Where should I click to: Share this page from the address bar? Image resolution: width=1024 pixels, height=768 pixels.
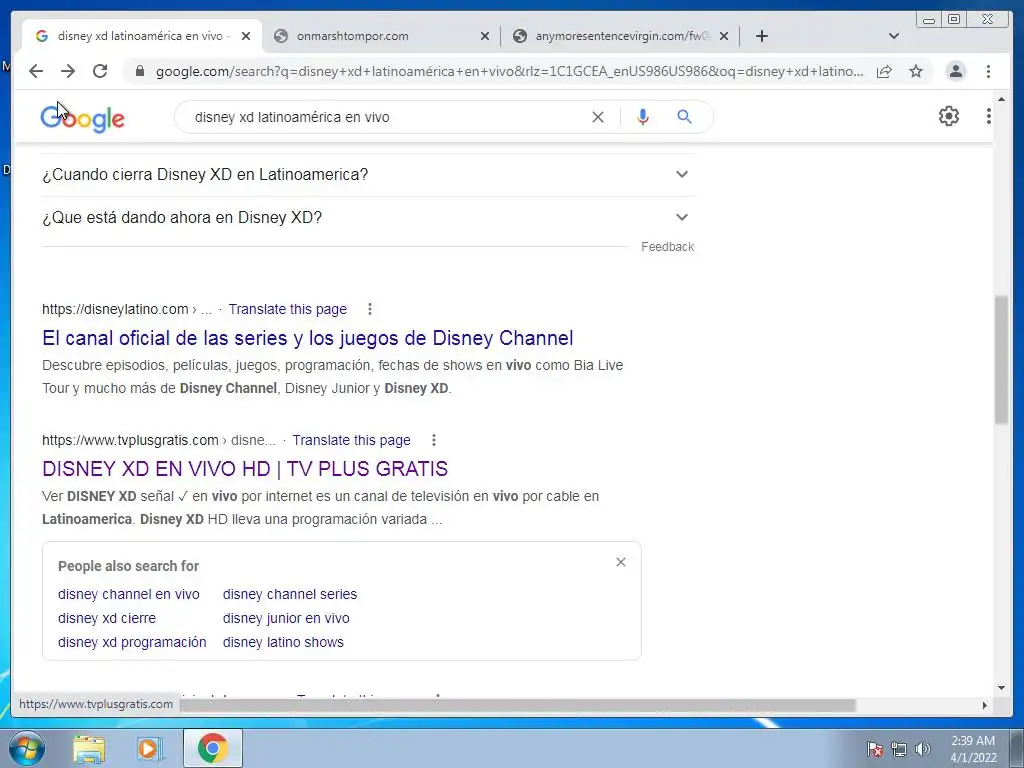[x=884, y=71]
